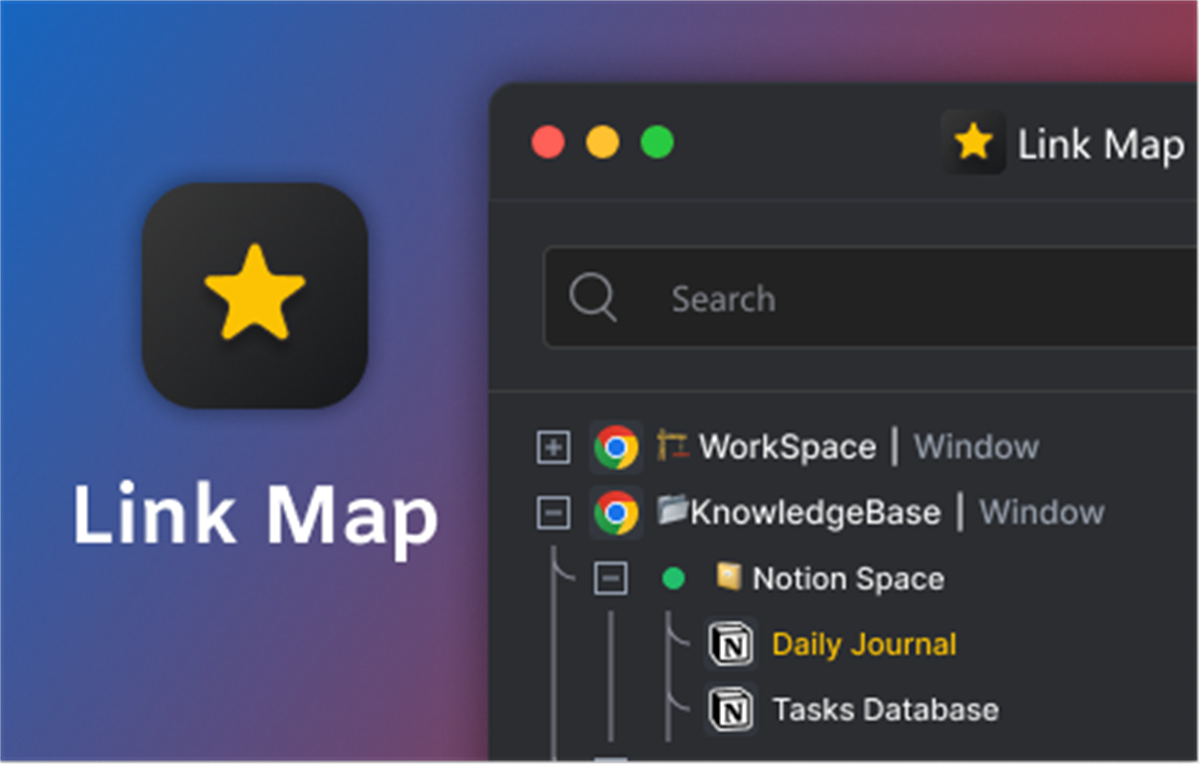Screen dimensions: 1200x764
Task: Maximize the window with green button
Action: coord(657,142)
